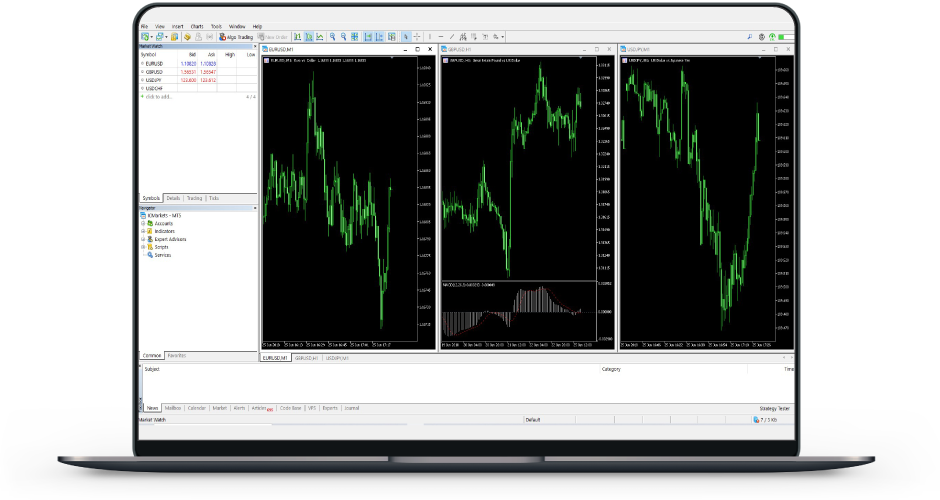Open the Journal tab in Toolbox
Viewport: 940px width, 500px height.
point(352,408)
